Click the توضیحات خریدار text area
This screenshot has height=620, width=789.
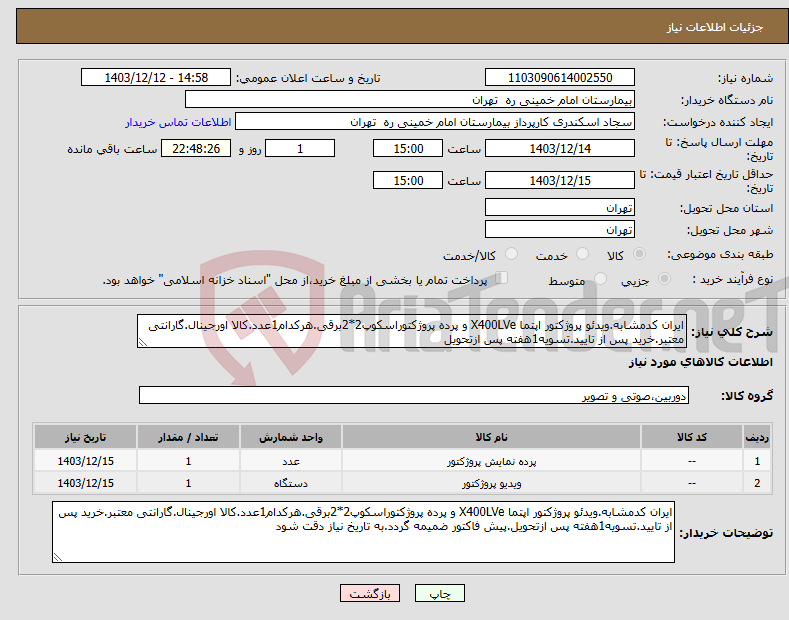click(363, 532)
